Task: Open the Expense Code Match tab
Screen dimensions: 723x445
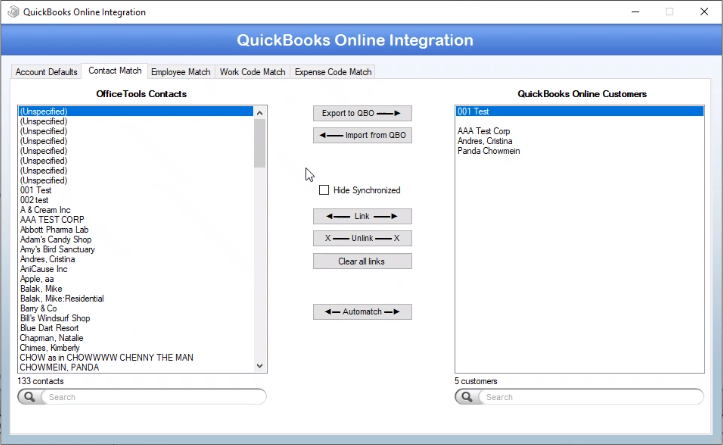Action: tap(333, 72)
